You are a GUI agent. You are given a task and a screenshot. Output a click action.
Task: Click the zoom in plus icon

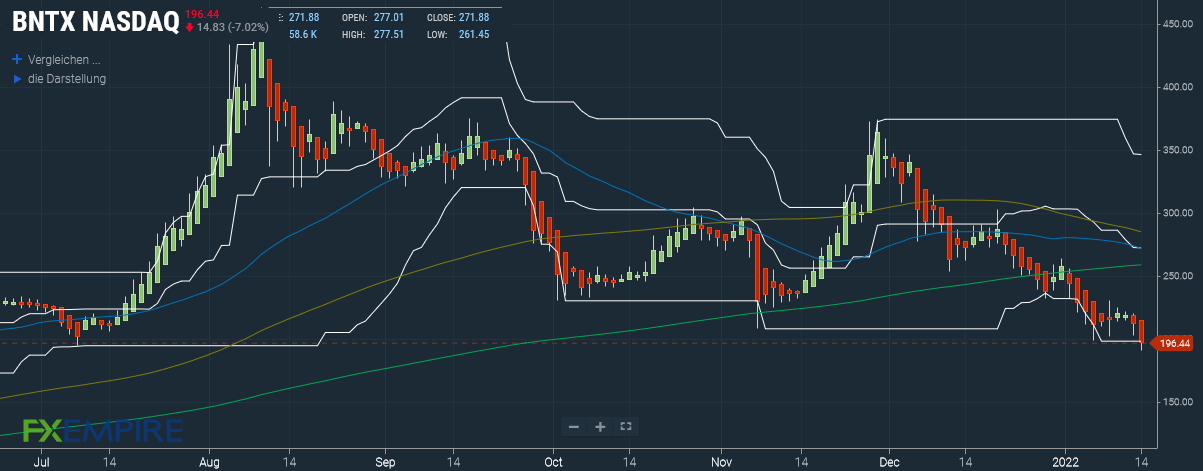[600, 426]
